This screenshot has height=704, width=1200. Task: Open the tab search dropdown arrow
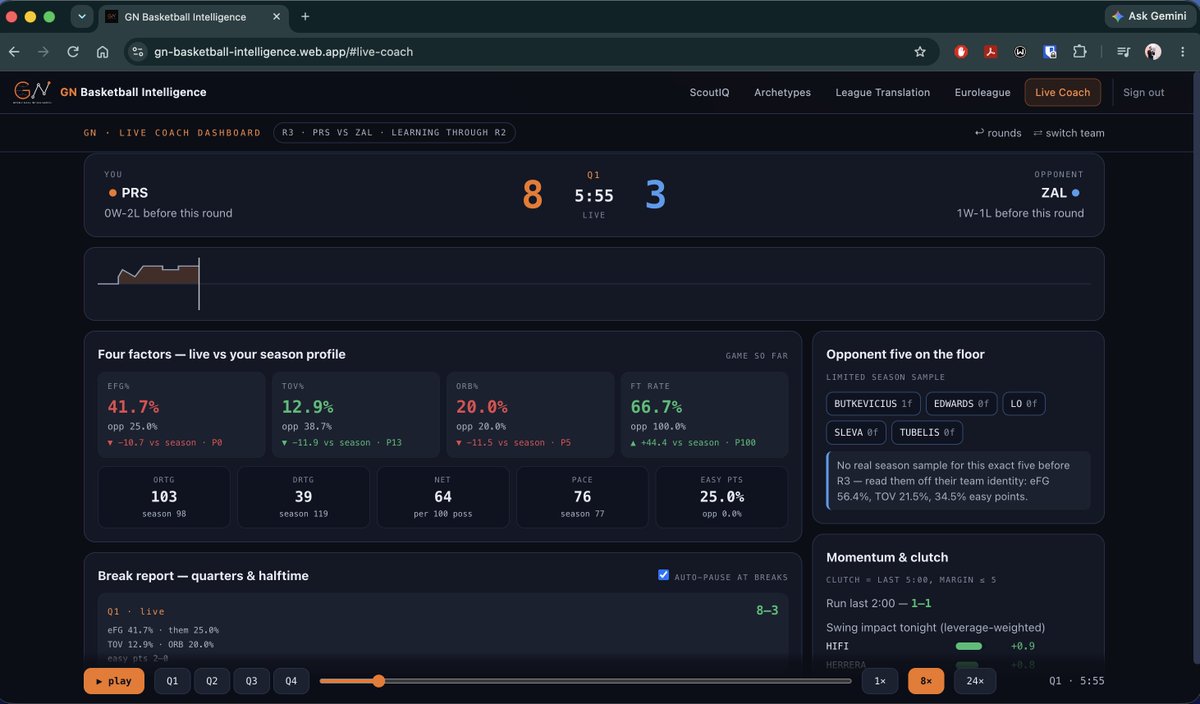82,17
